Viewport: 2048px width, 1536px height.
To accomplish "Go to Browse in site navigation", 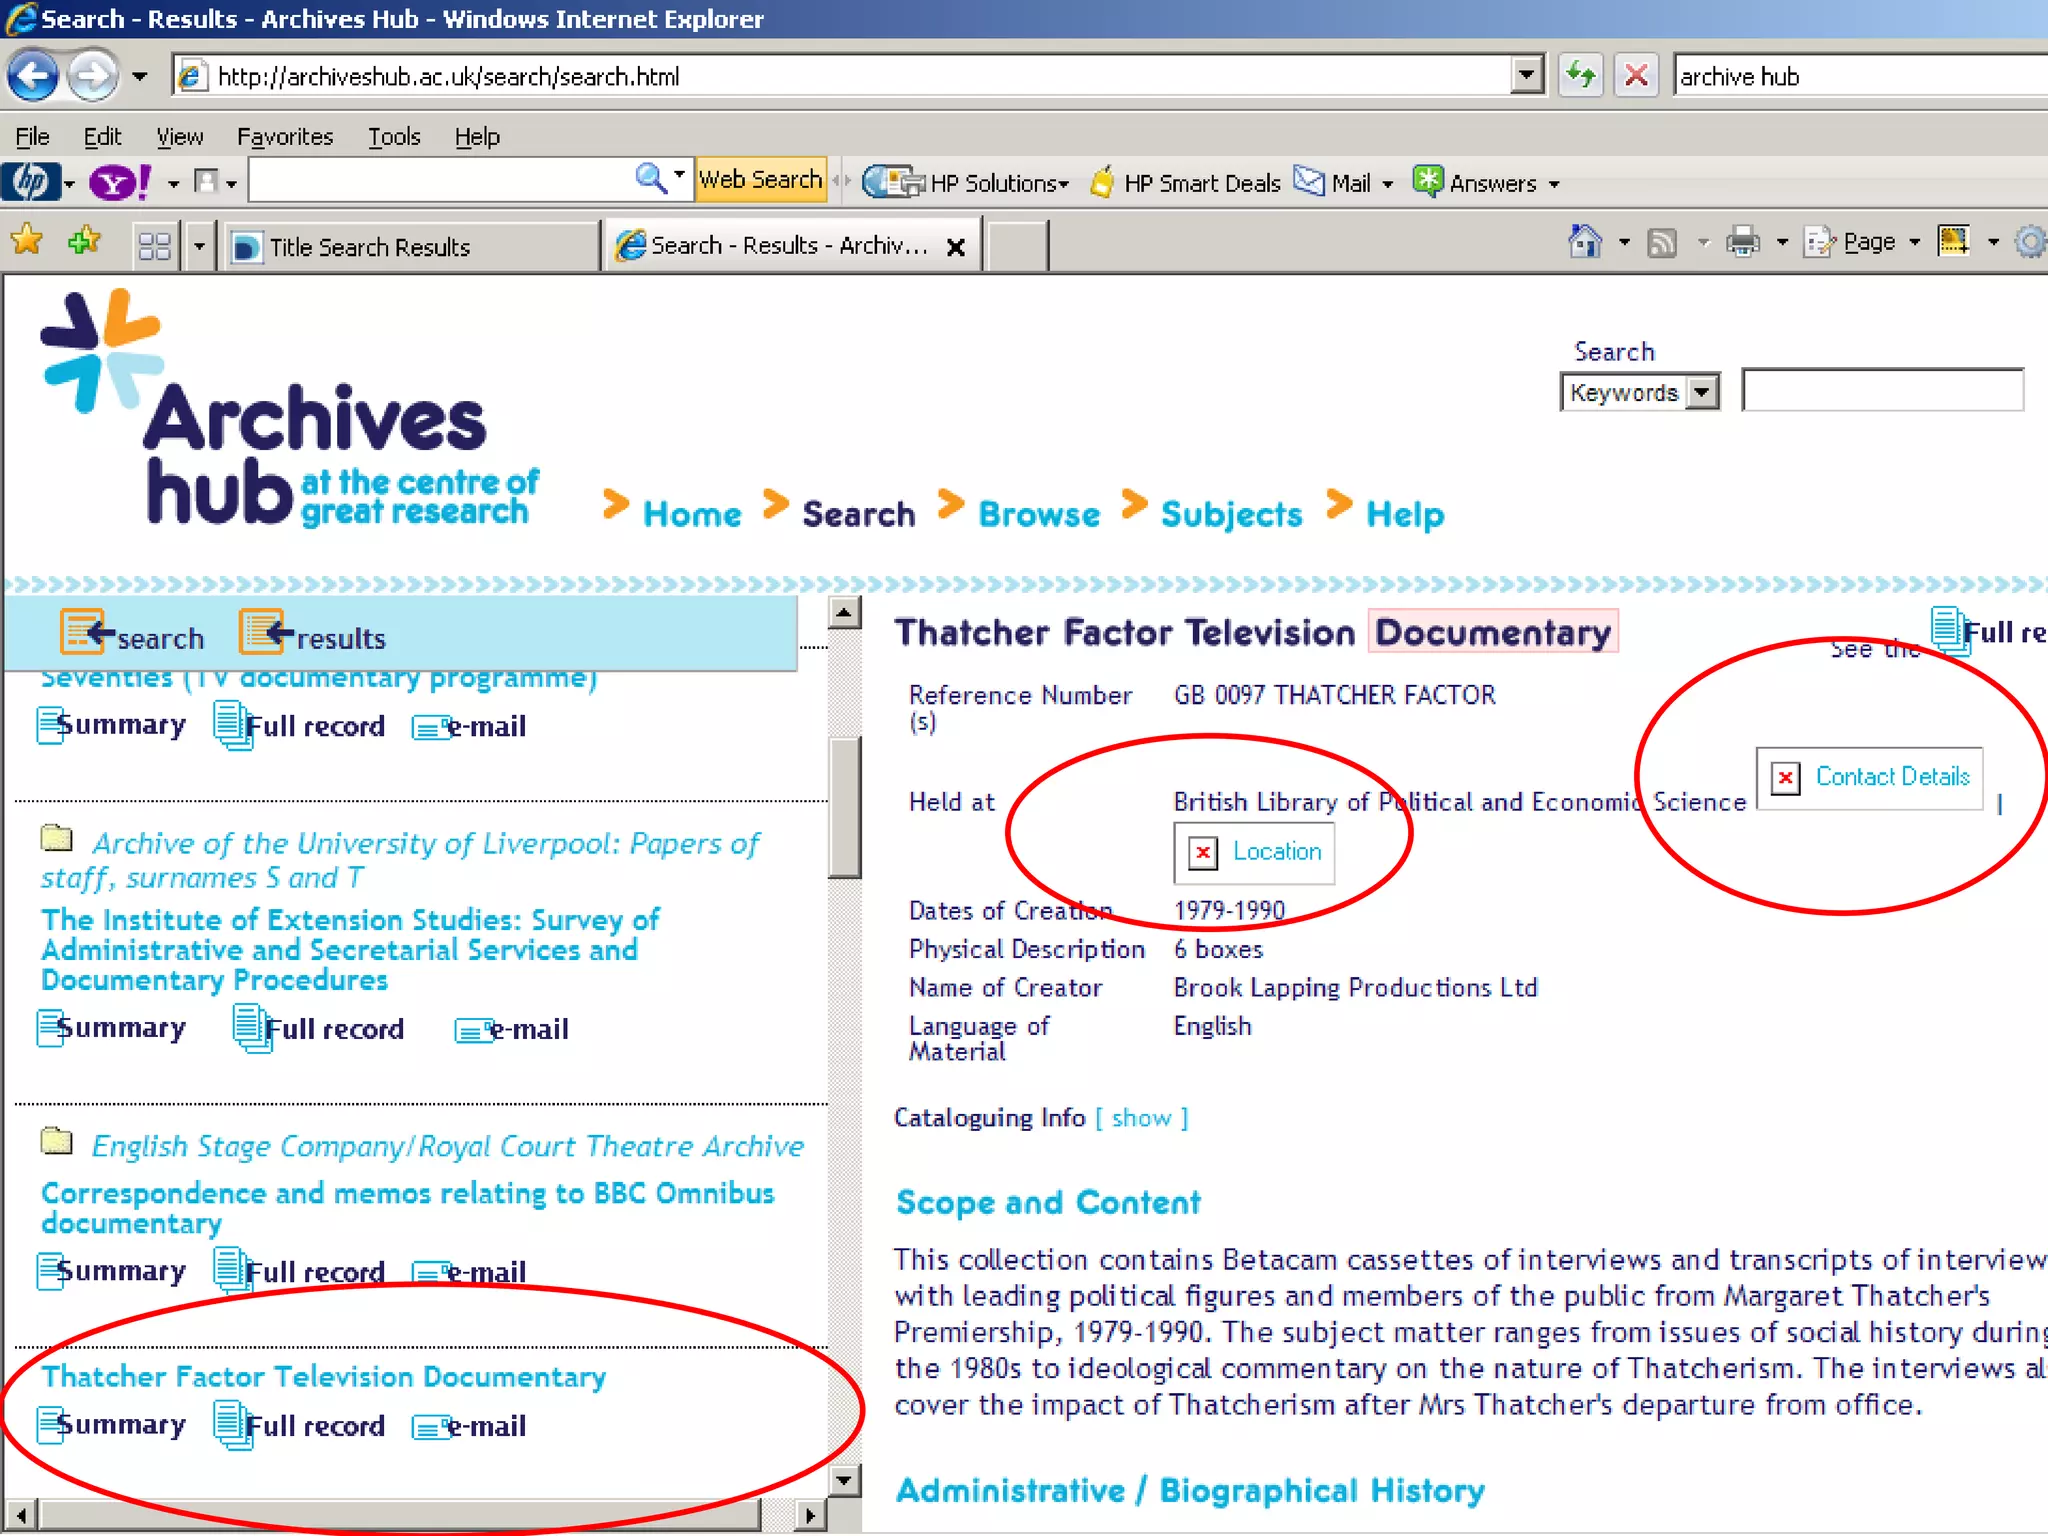I will (1038, 514).
